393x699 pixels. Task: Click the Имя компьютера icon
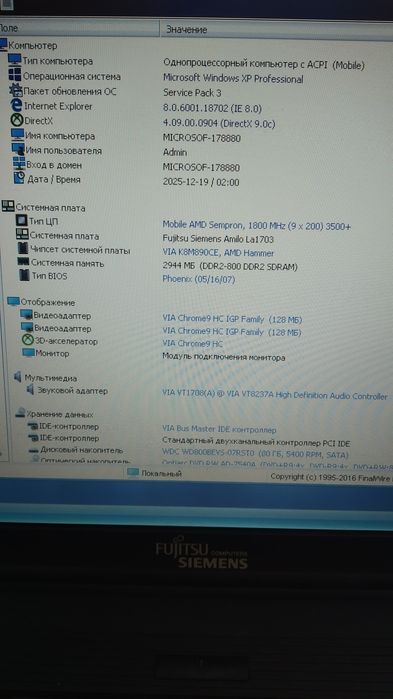pyautogui.click(x=18, y=135)
